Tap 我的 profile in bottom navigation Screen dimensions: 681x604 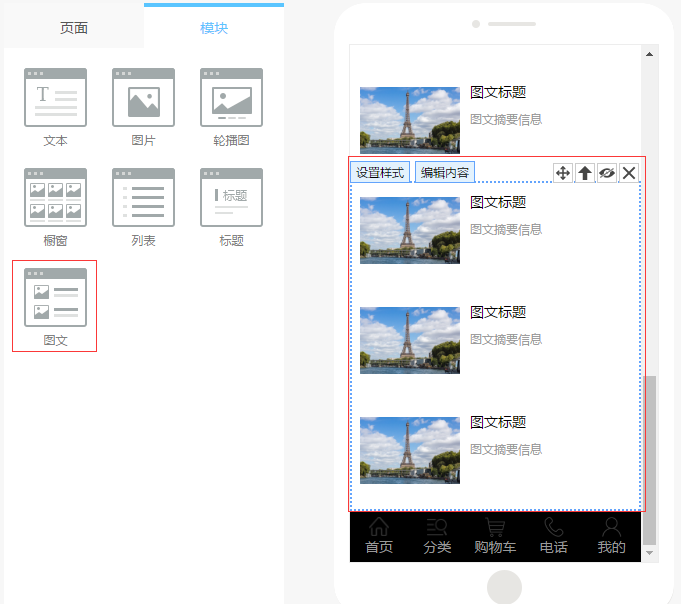pyautogui.click(x=611, y=537)
